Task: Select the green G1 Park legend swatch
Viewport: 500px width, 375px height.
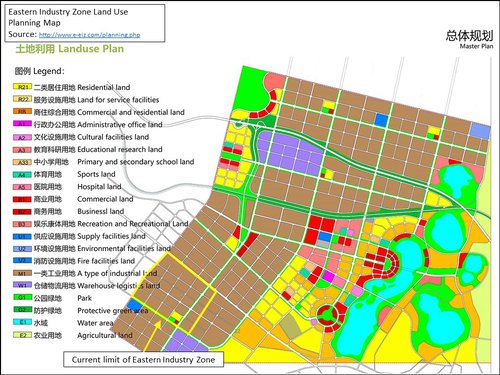Action: tap(22, 298)
